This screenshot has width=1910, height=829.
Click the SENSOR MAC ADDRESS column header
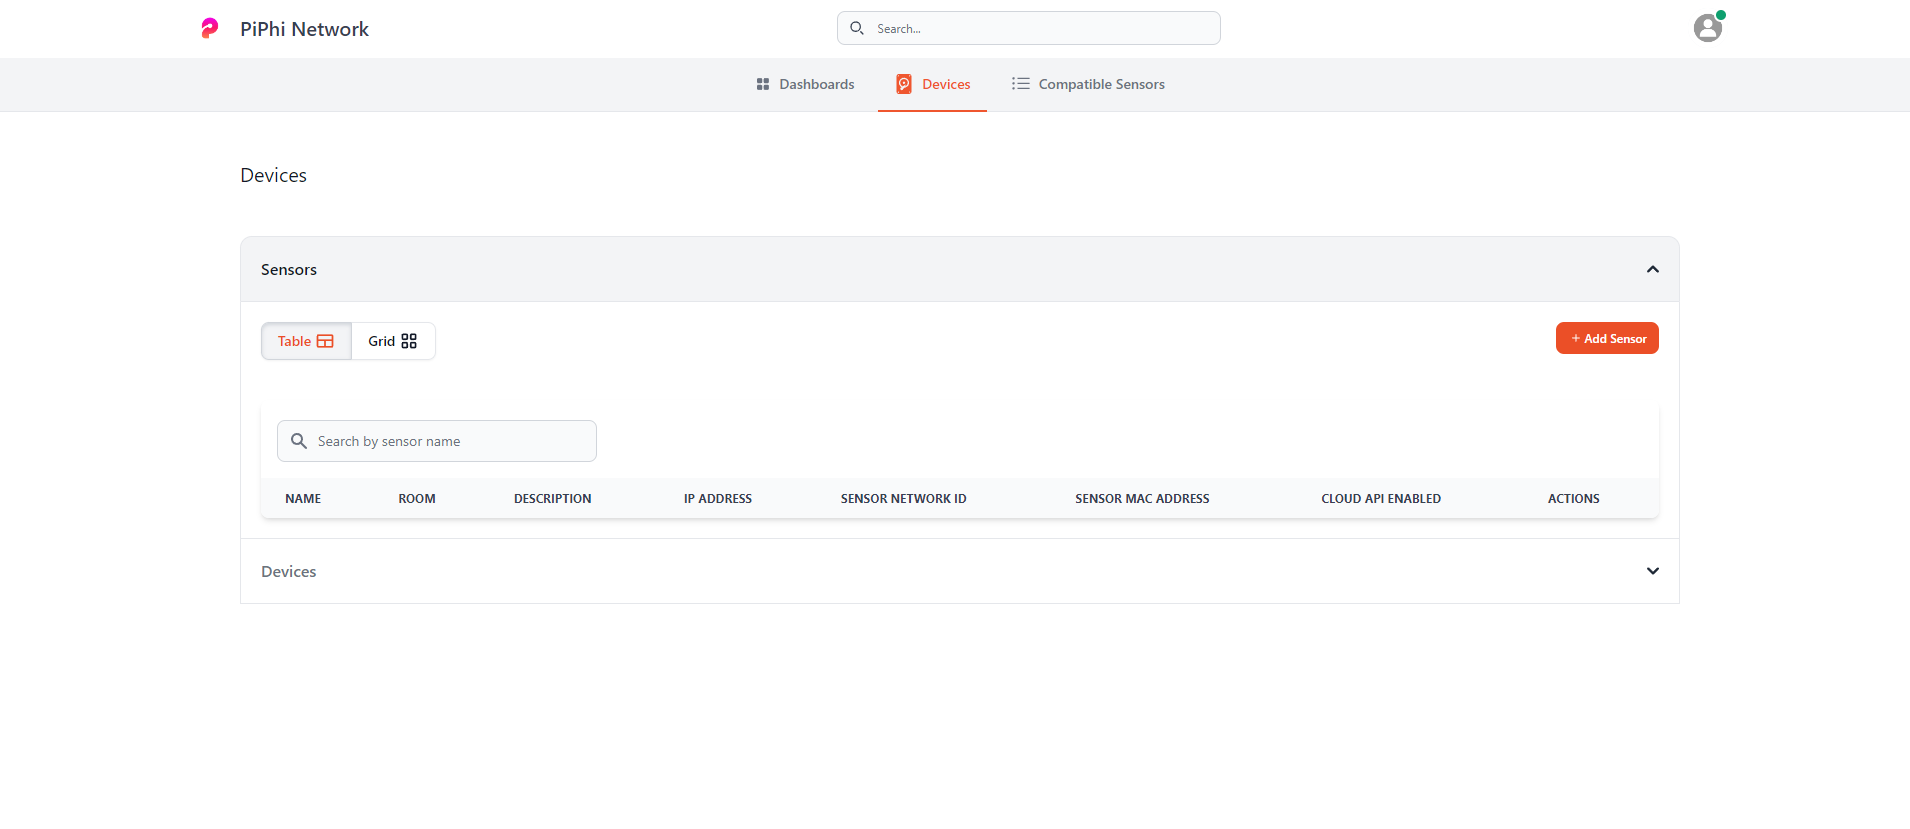1142,498
